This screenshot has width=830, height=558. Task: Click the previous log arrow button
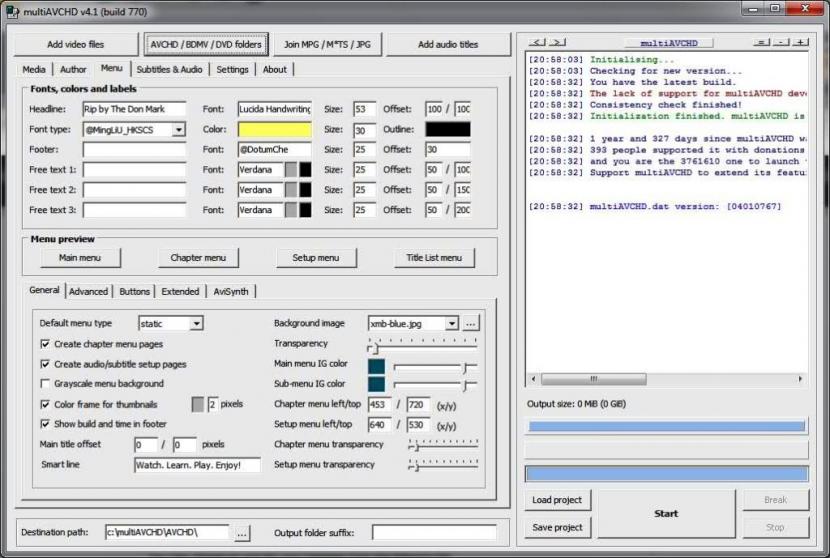pos(537,43)
